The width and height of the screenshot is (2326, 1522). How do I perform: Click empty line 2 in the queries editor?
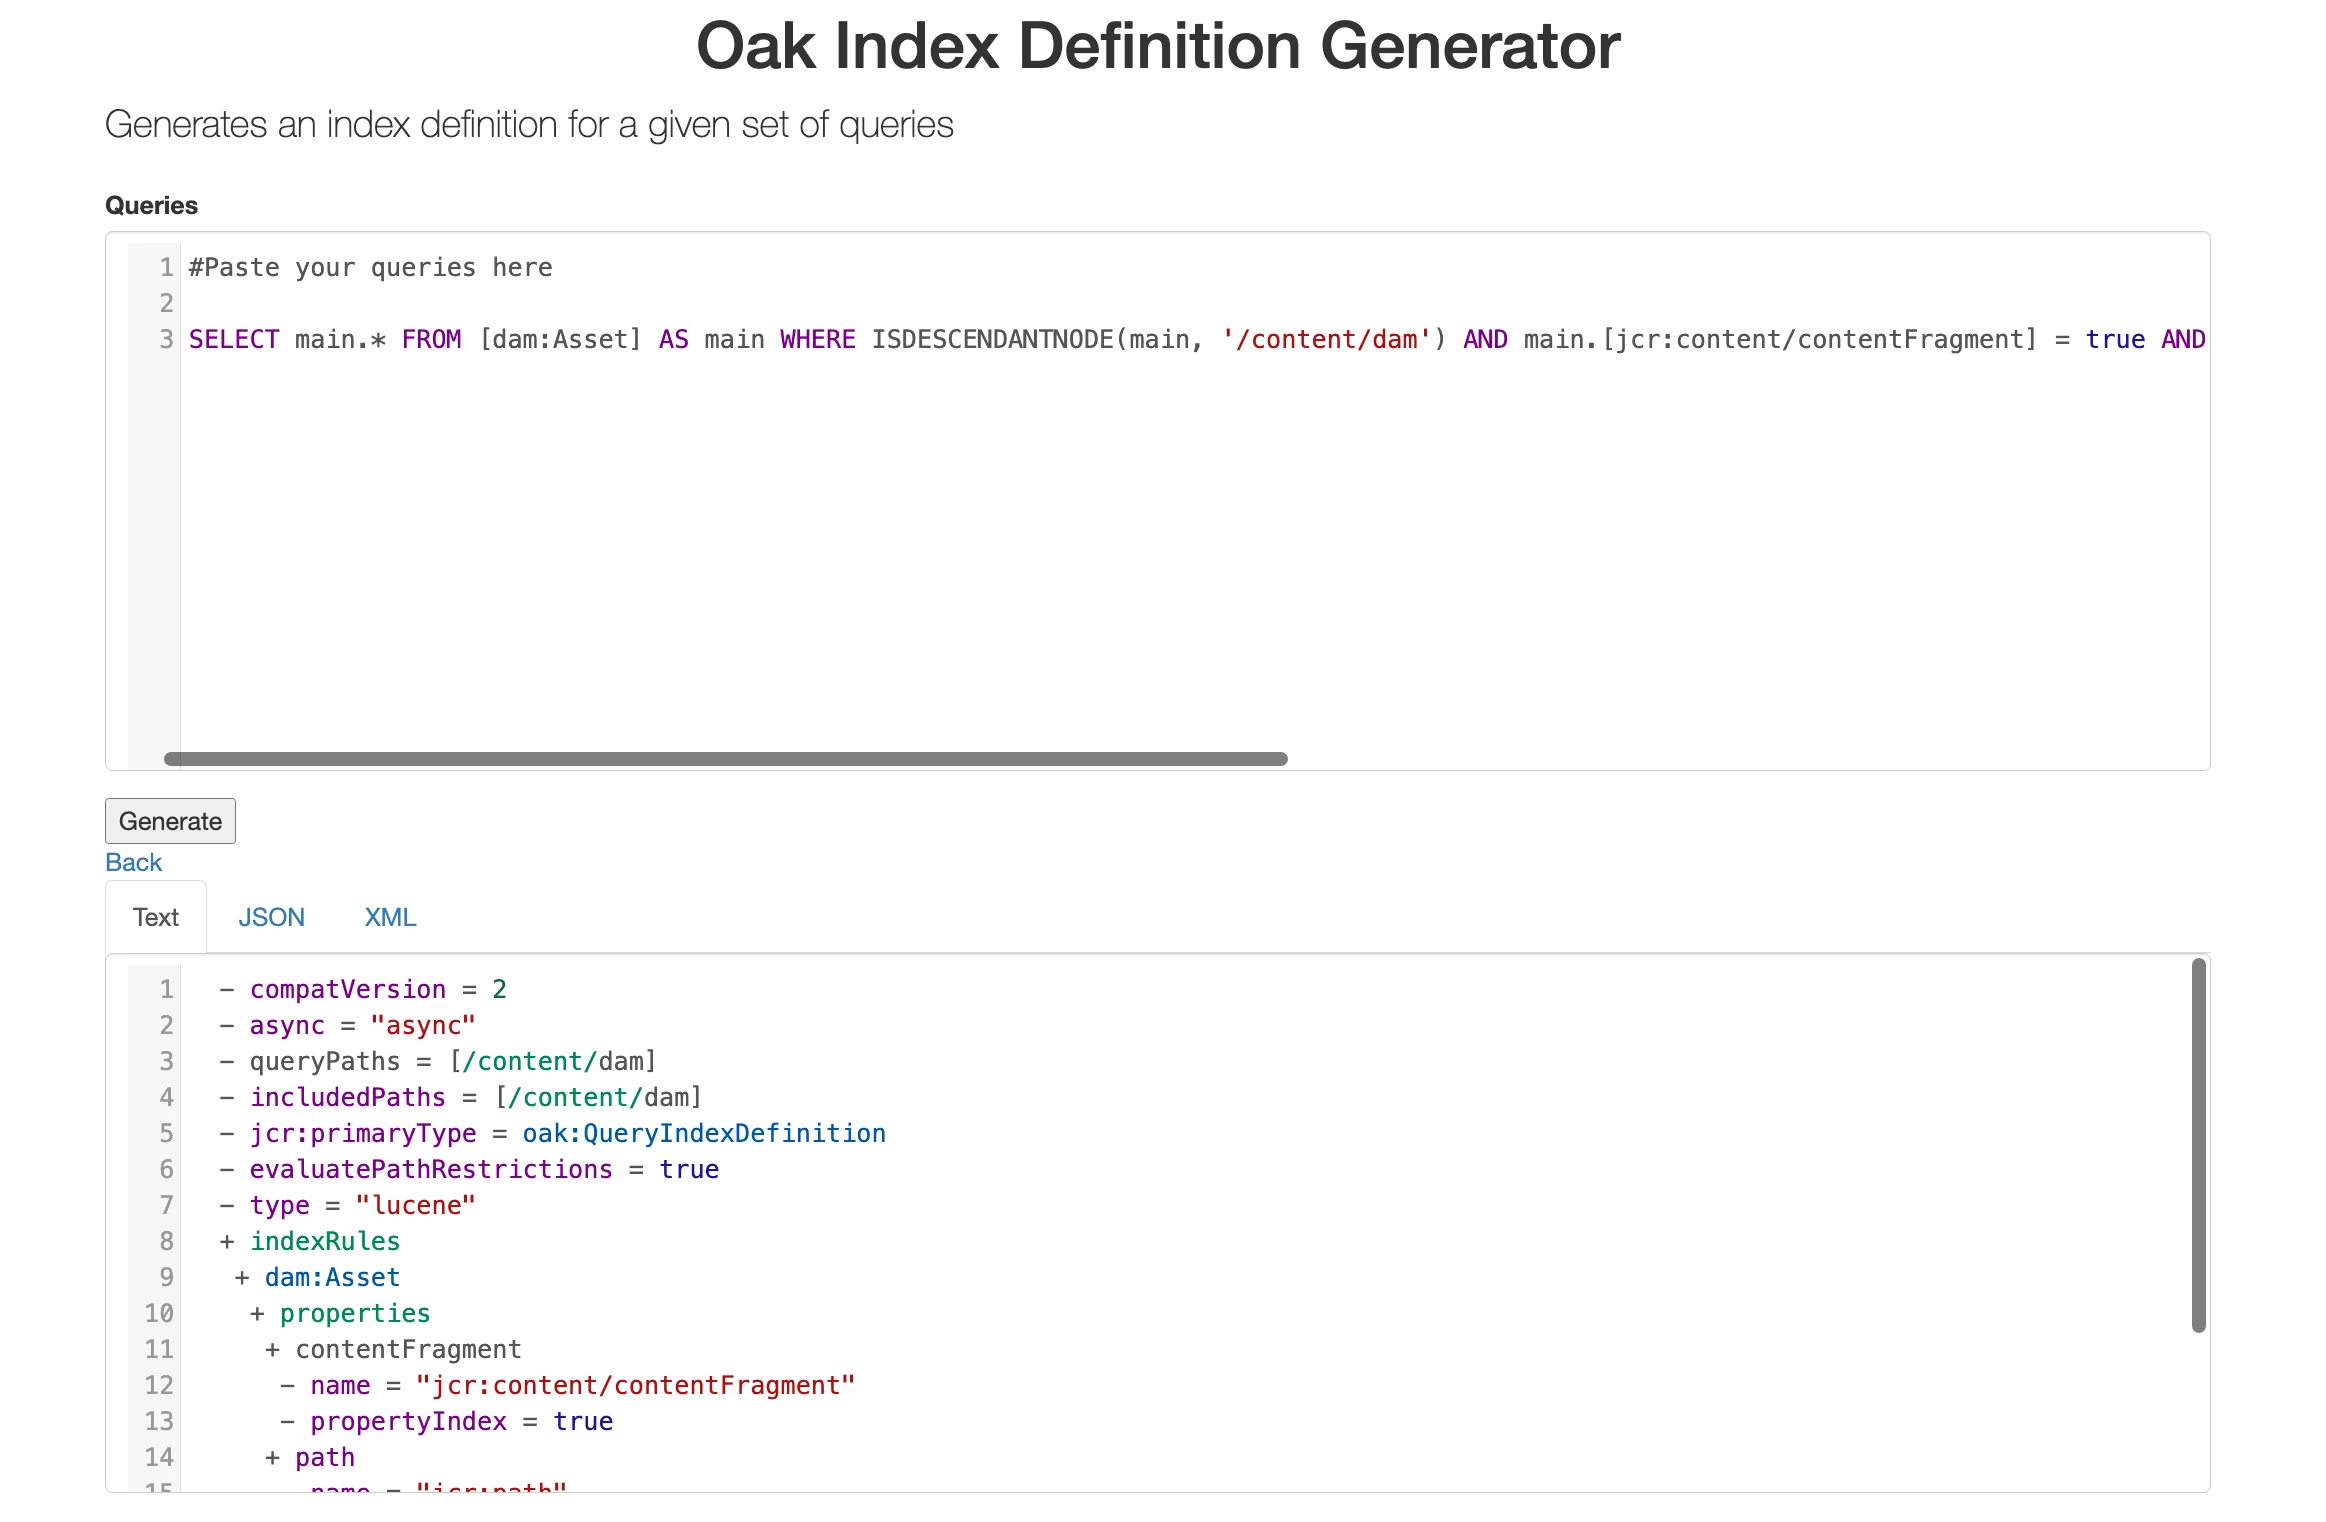[x=600, y=303]
